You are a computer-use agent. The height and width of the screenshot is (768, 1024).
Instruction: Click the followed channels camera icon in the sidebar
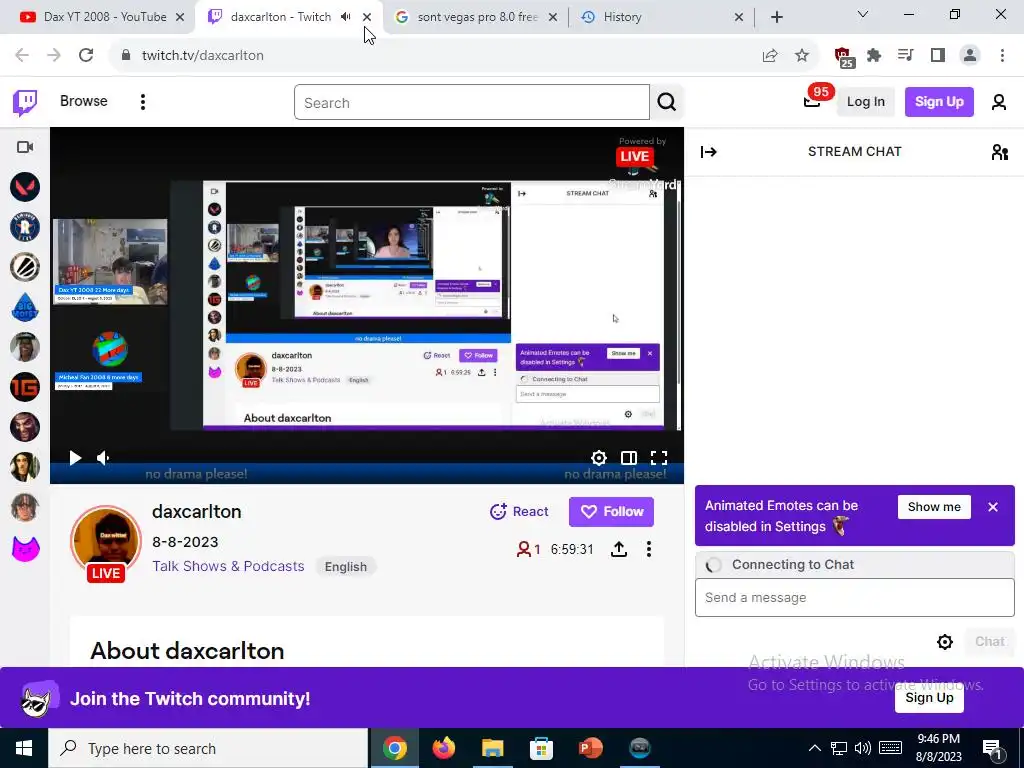tap(25, 147)
